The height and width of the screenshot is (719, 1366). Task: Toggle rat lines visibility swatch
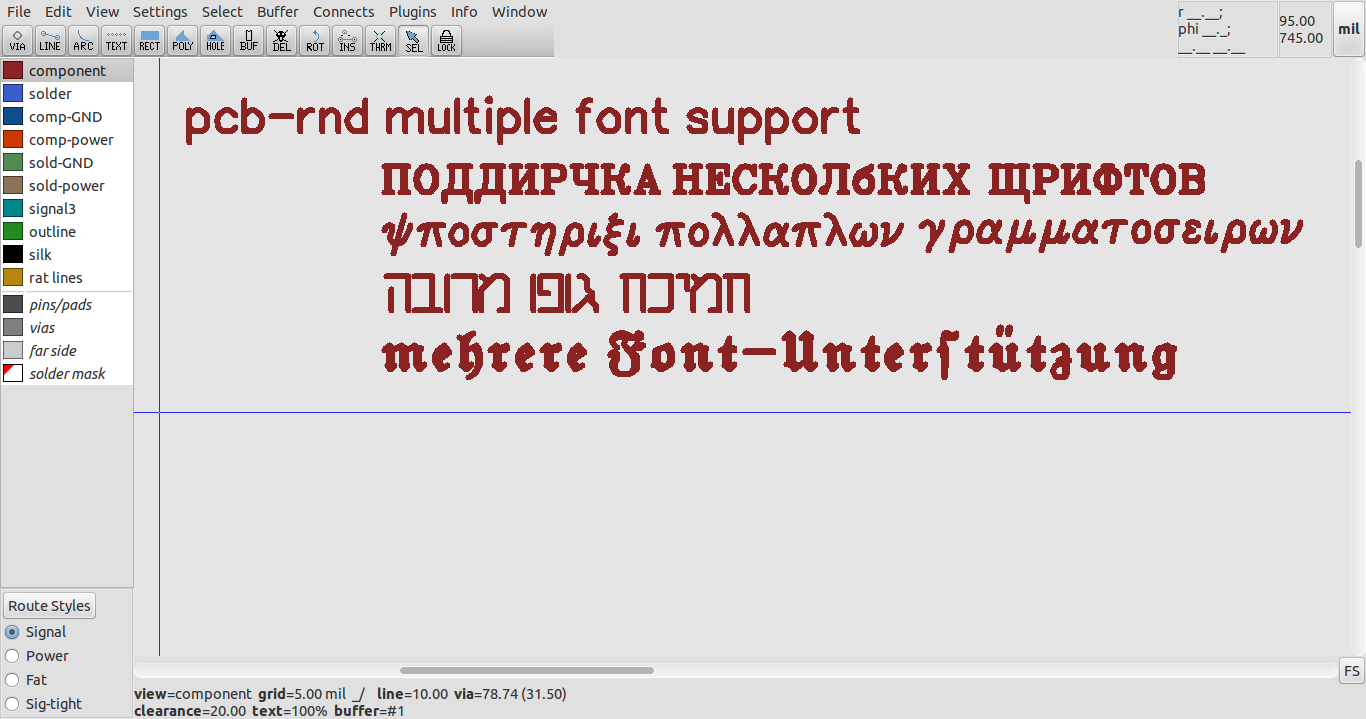pyautogui.click(x=13, y=278)
